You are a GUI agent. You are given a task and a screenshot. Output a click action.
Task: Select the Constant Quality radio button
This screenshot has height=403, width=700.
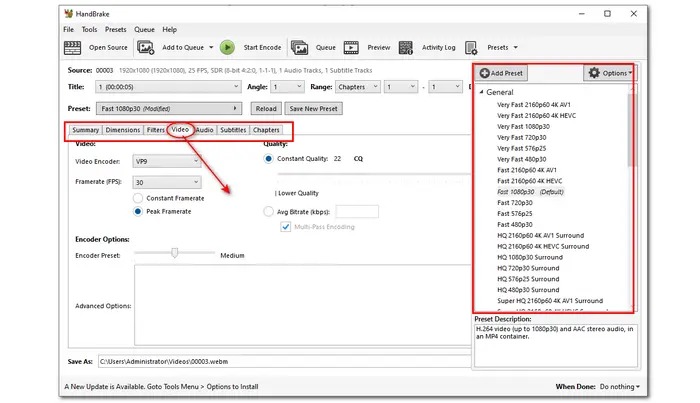tap(268, 158)
